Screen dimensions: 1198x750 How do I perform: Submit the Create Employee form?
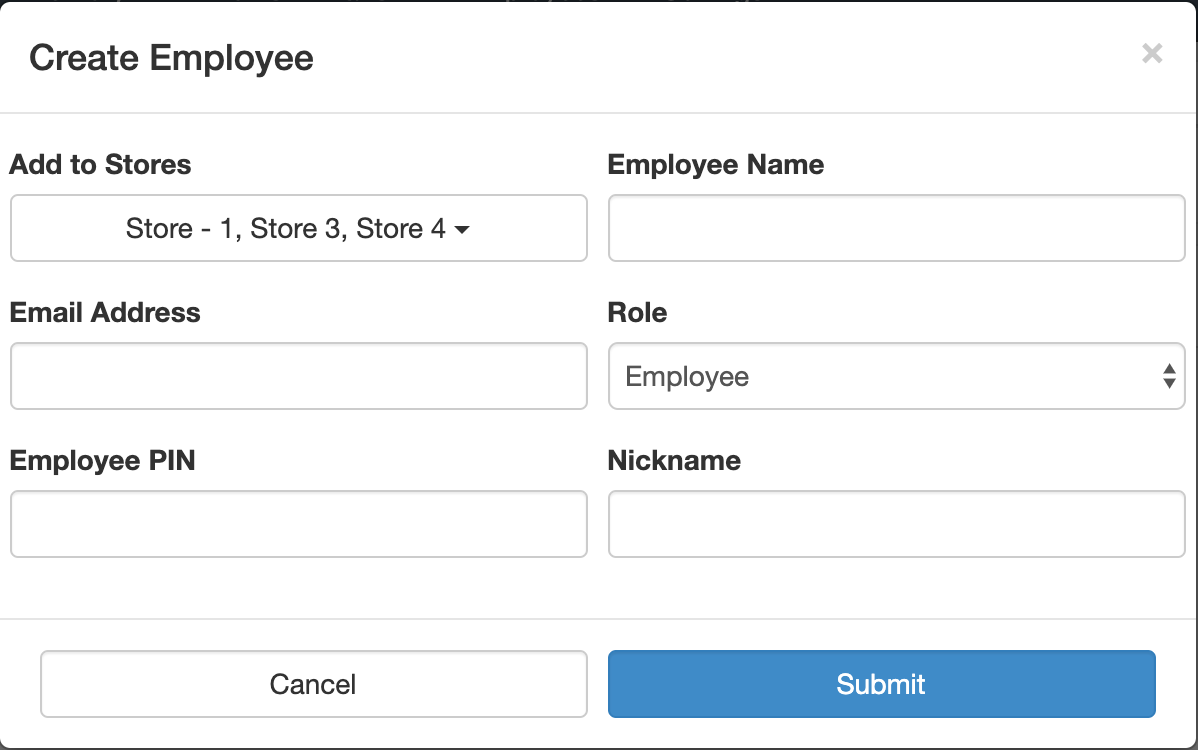881,684
